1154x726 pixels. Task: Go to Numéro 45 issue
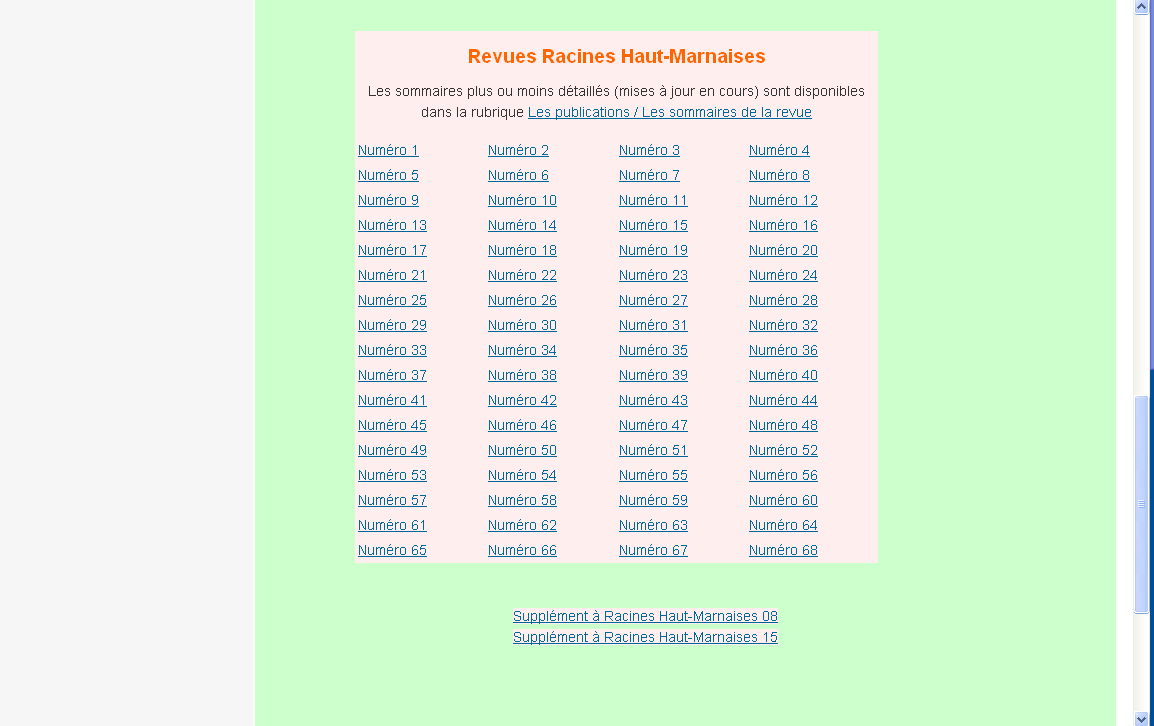coord(392,425)
